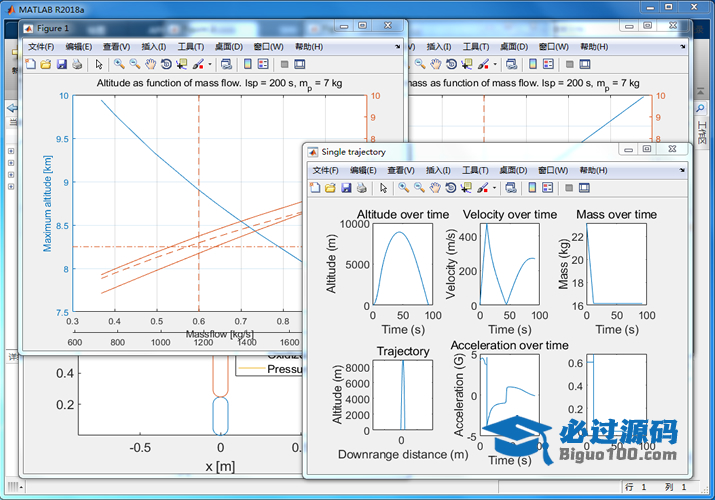Hide Plot Tools in Single trajectory toolbar
Viewport: 715px width, 500px height.
pos(569,188)
